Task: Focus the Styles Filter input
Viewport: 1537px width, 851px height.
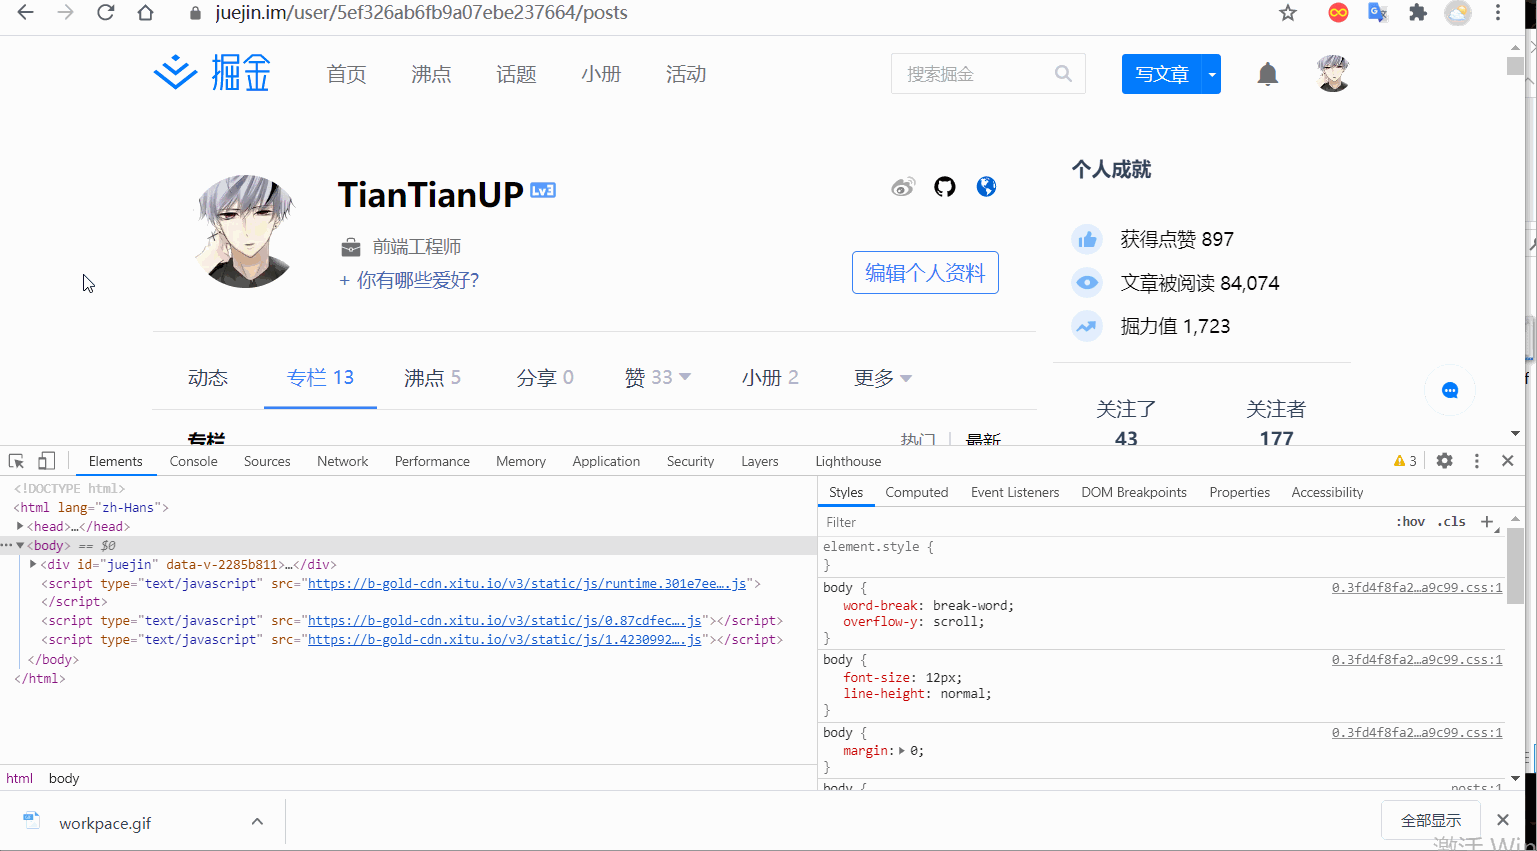Action: 1105,522
